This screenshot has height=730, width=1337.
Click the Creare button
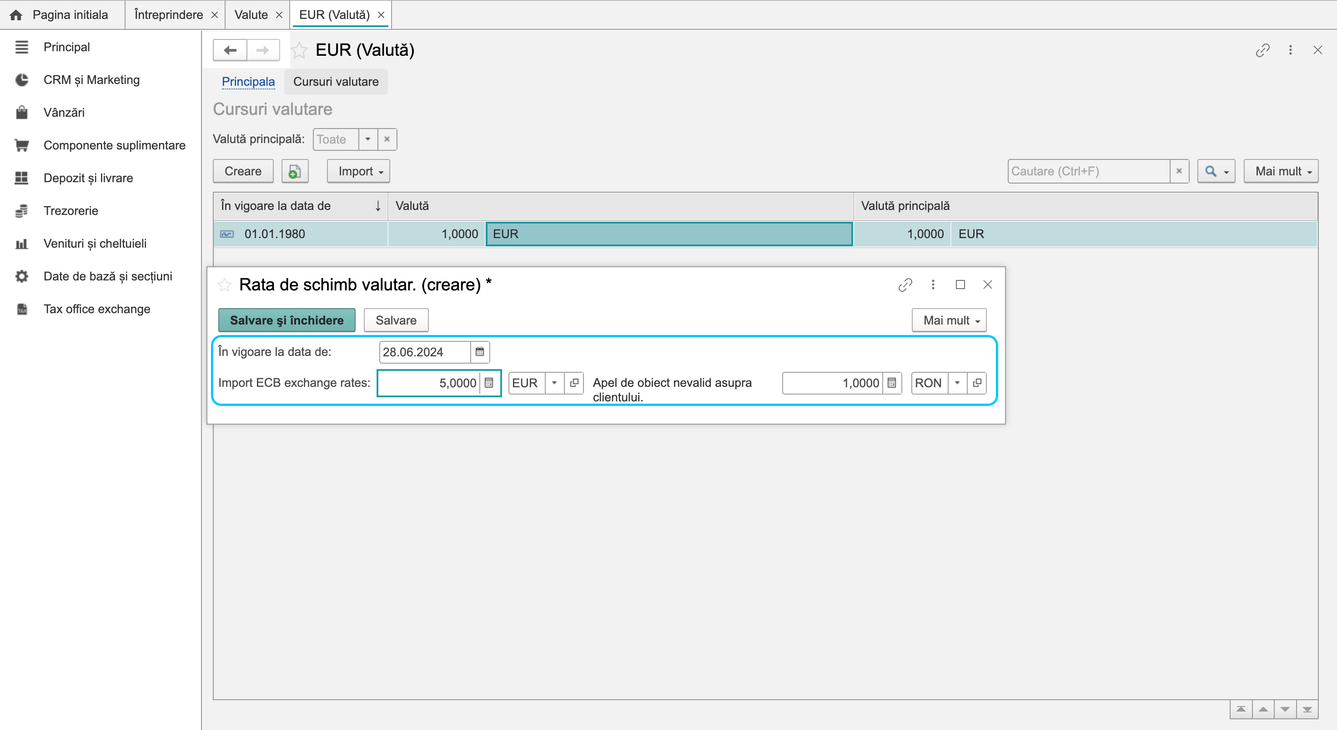[x=243, y=171]
